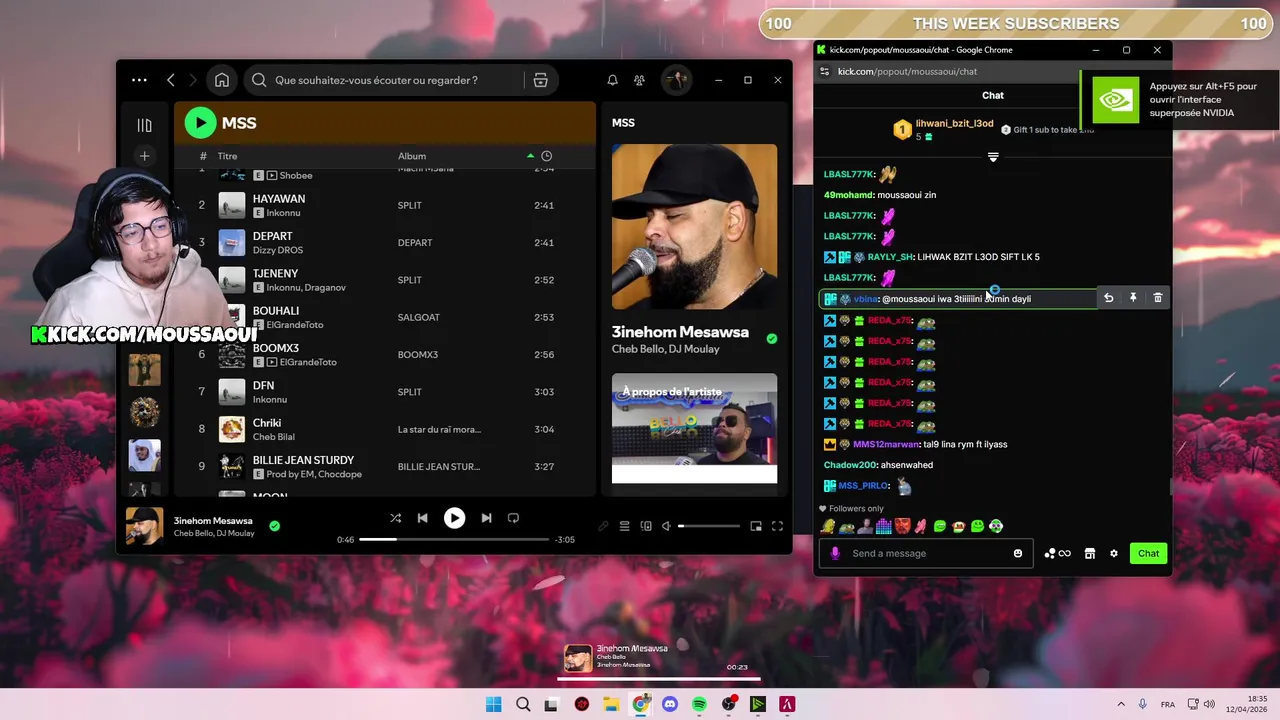Click the plus create button in sidebar
This screenshot has width=1280, height=720.
click(145, 156)
